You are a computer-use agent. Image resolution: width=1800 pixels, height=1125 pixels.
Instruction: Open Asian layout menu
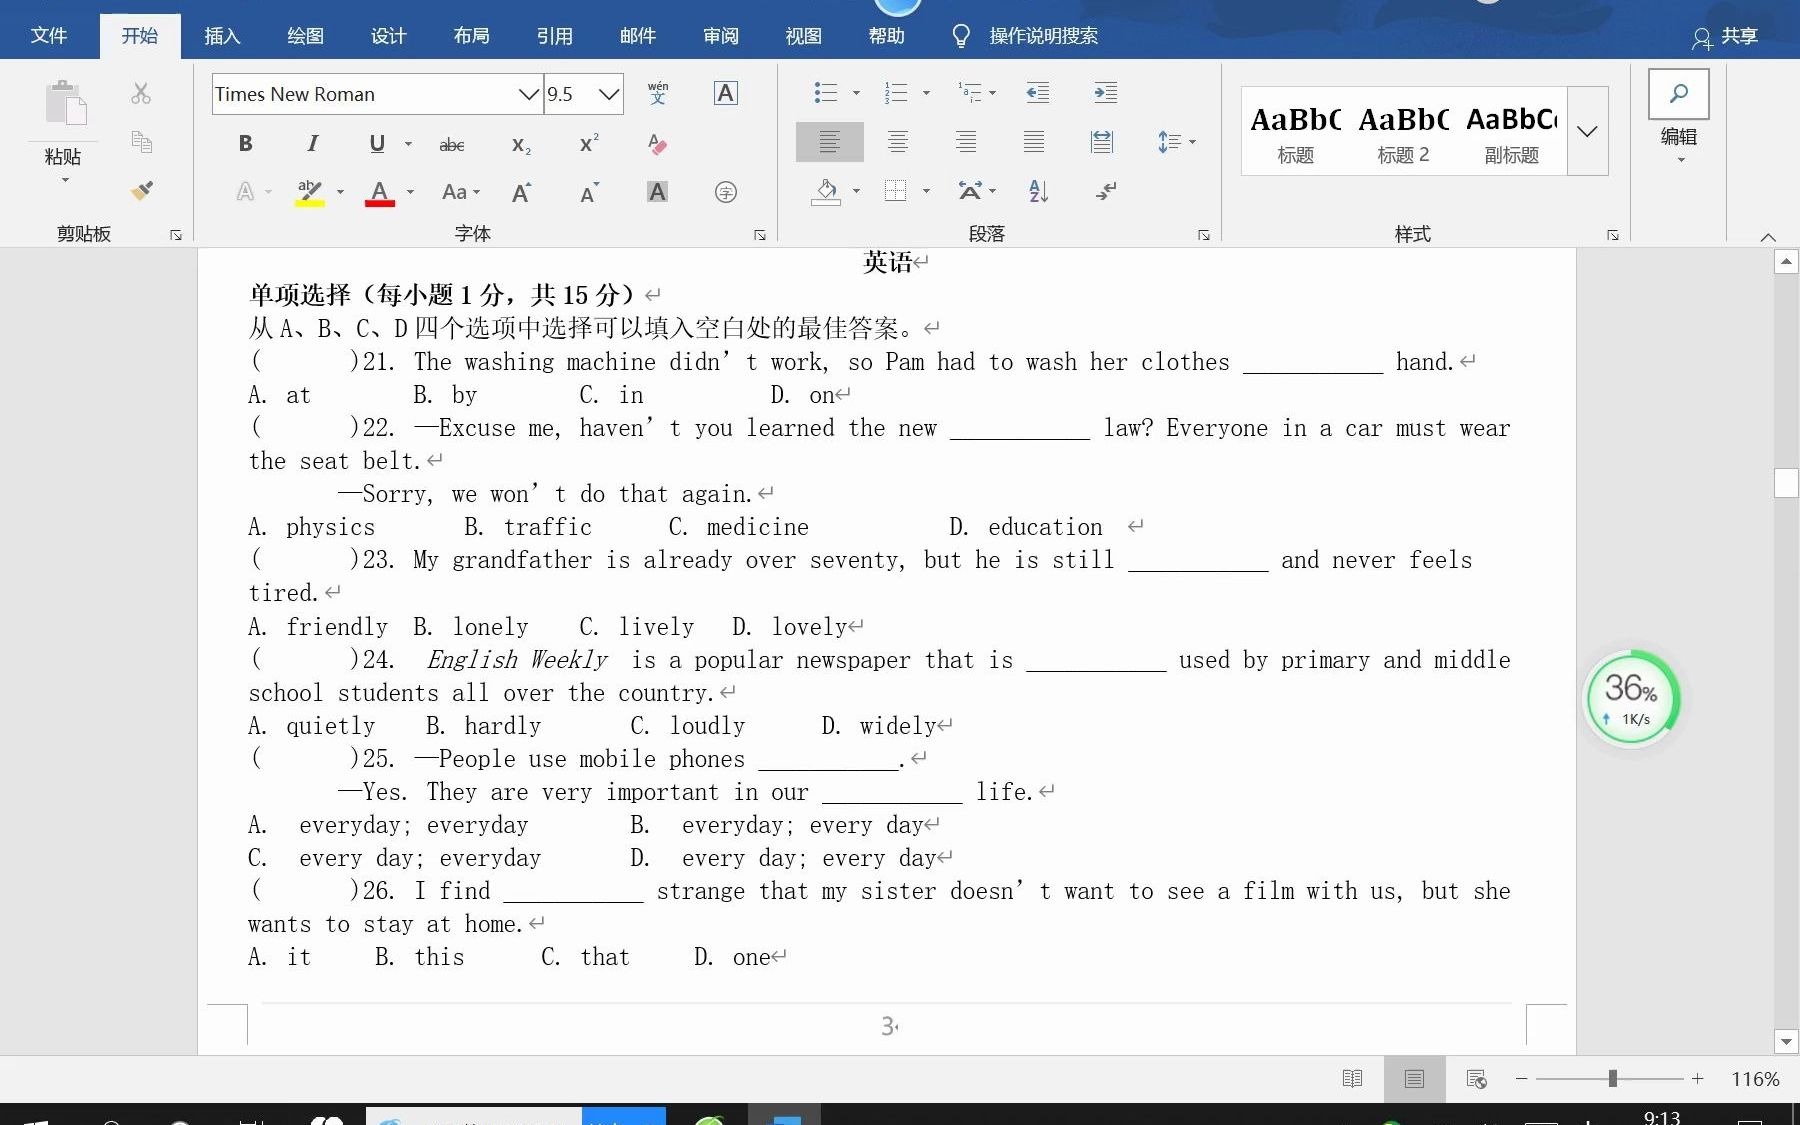tap(976, 191)
